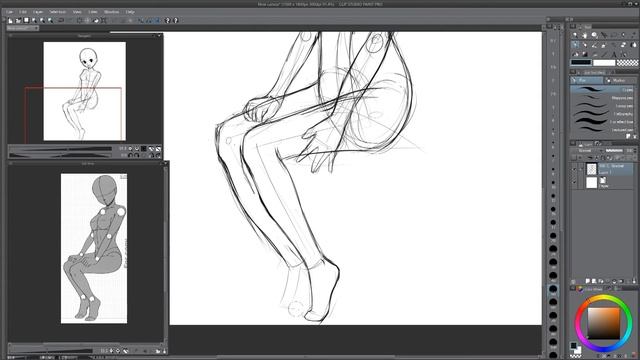Switch to the Pen sub tool tab
640x360 pixels.
tap(587, 80)
